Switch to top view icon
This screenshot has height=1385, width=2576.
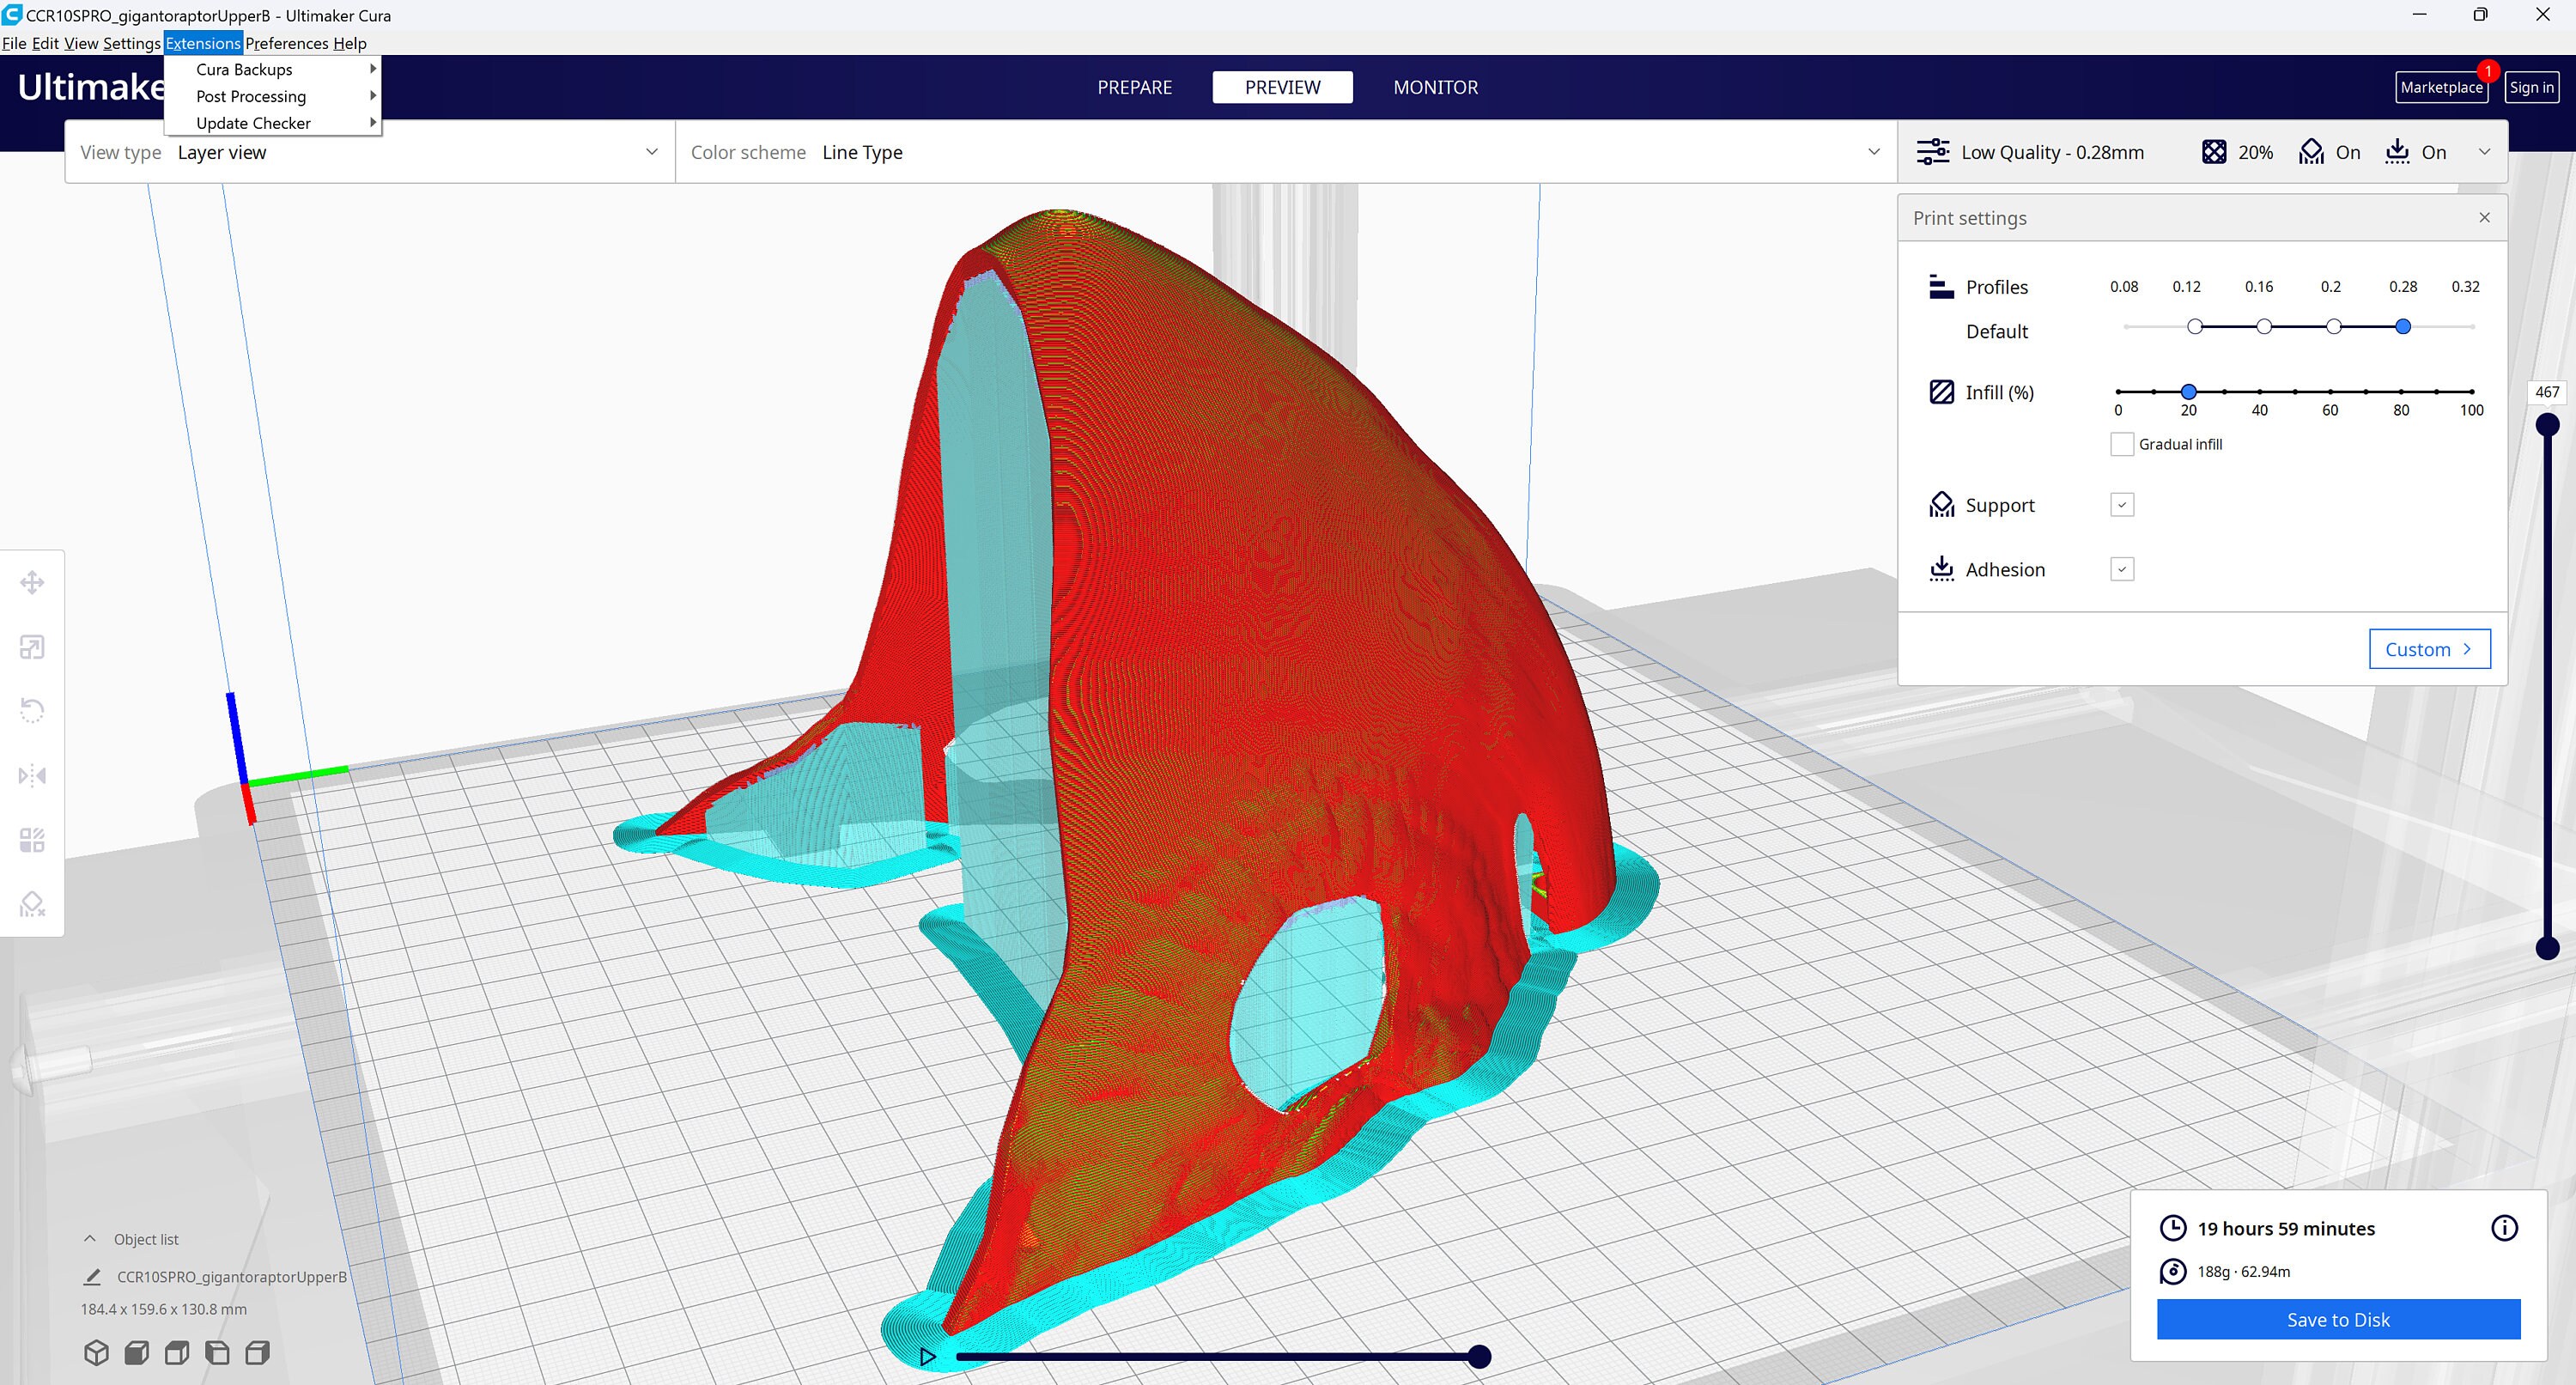[x=177, y=1353]
